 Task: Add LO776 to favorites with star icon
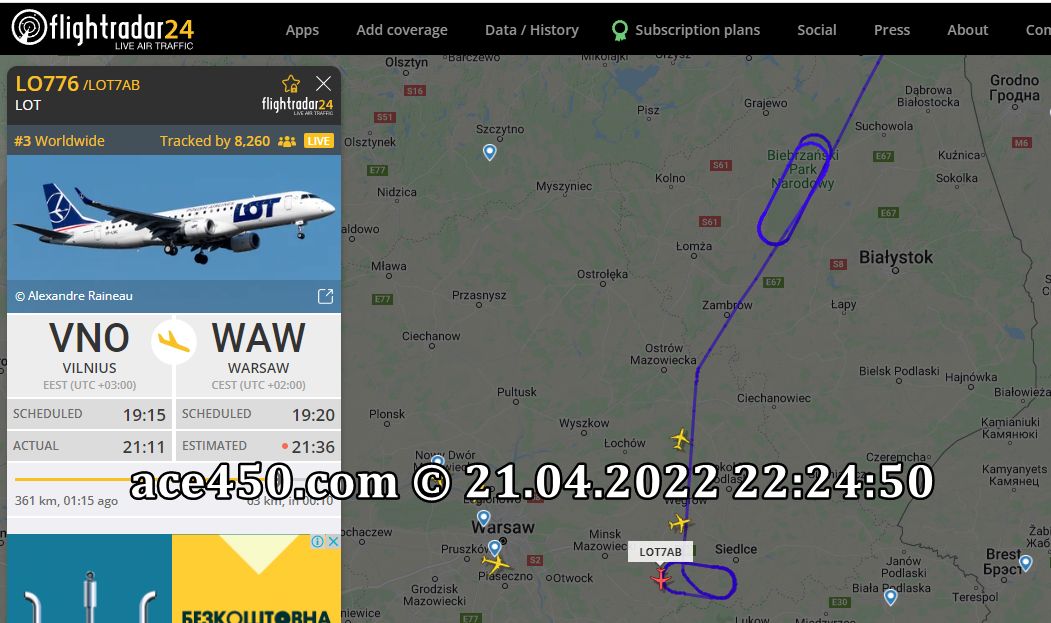coord(291,84)
